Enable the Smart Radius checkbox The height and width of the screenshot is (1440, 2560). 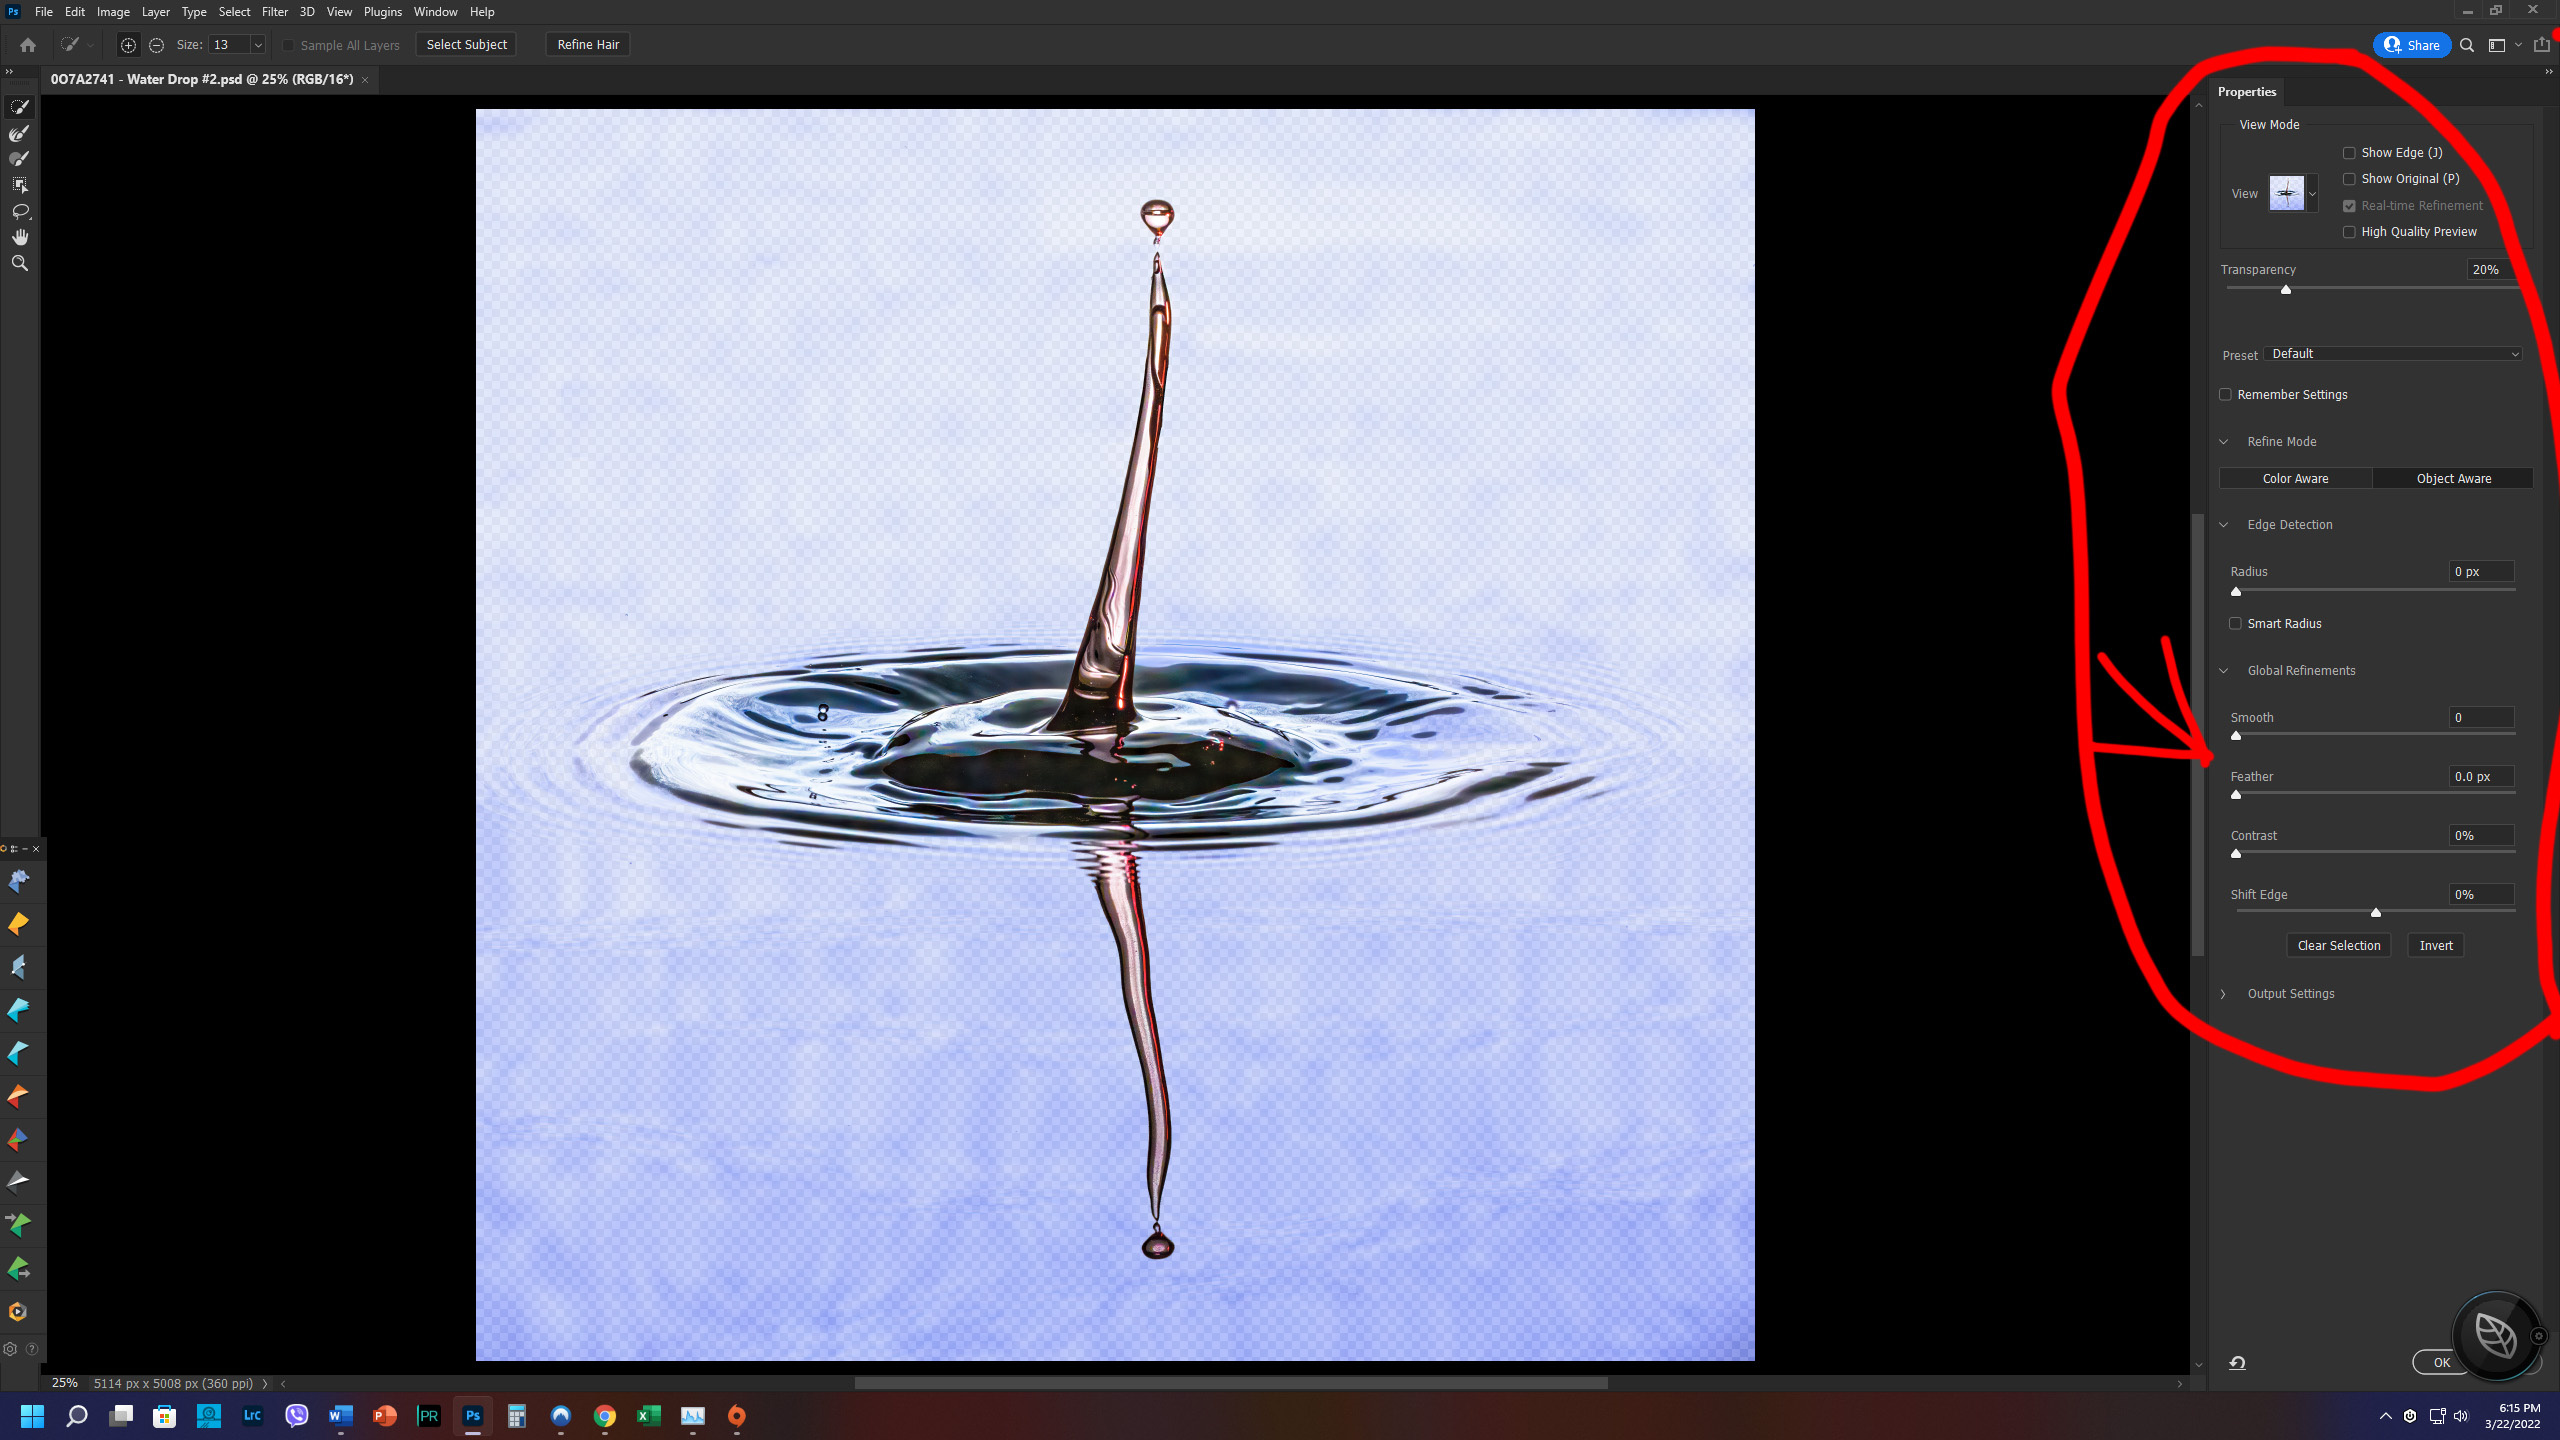[2235, 624]
